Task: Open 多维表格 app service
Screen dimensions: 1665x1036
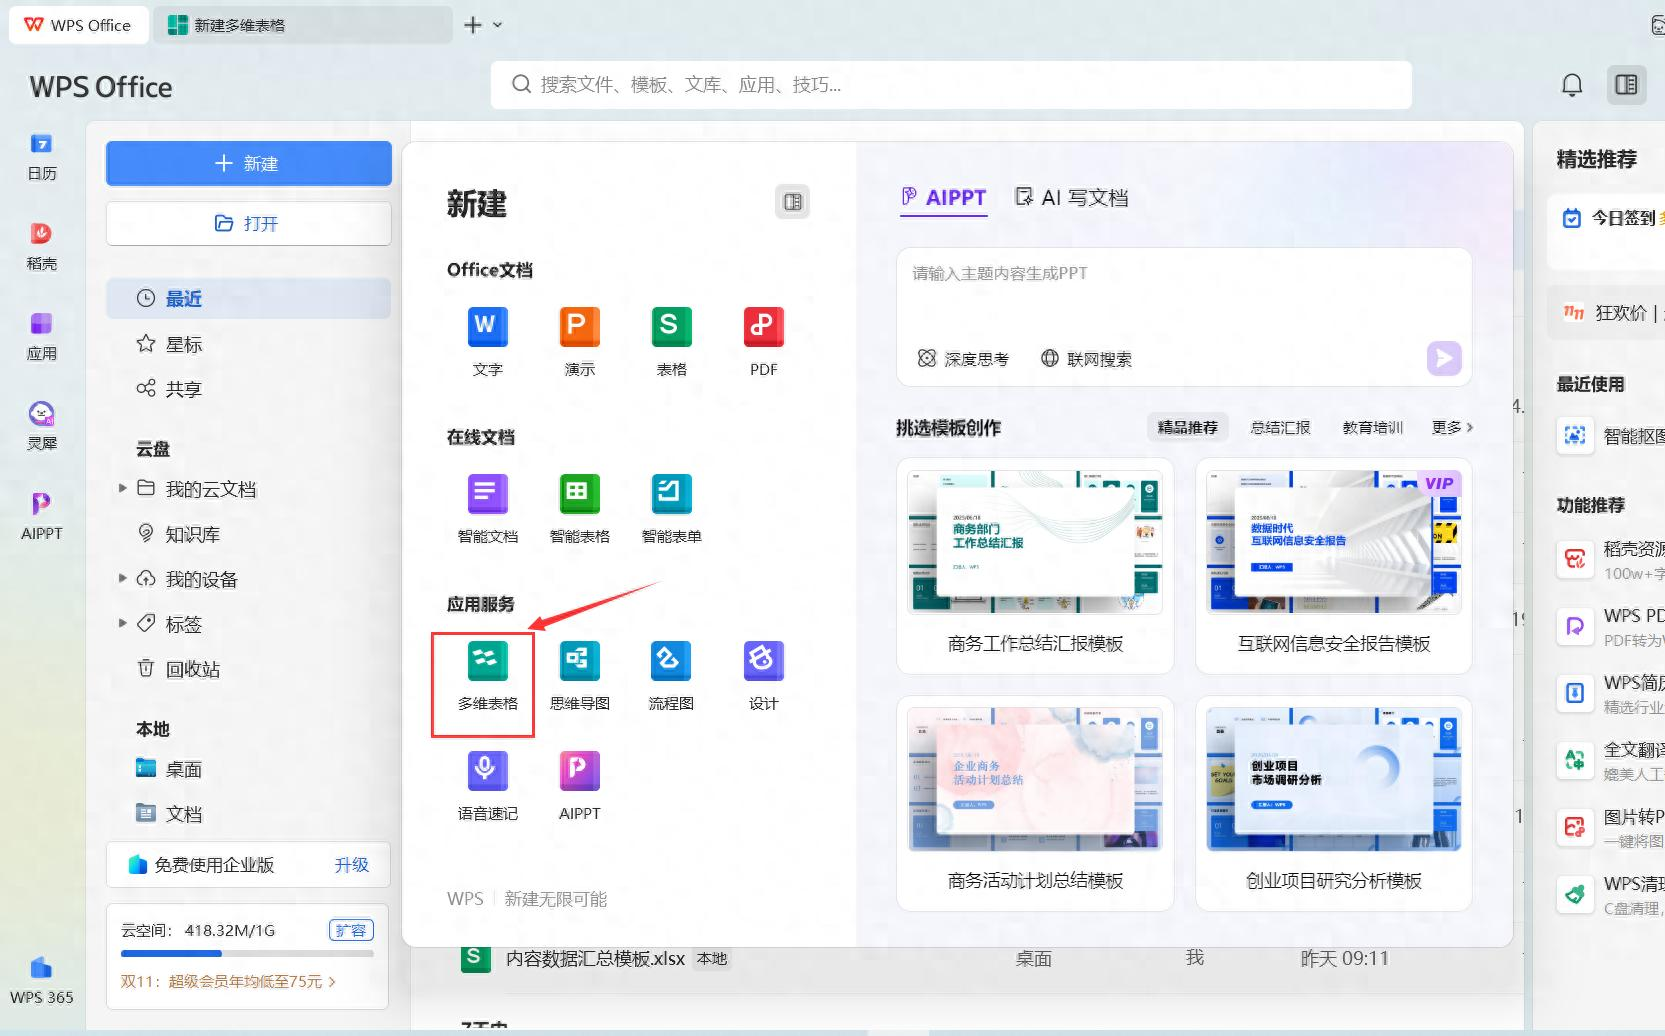Action: (488, 677)
